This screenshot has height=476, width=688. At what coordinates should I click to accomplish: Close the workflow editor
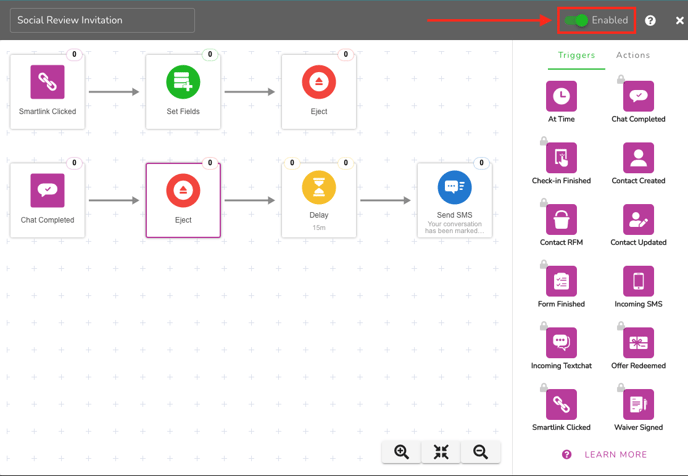[680, 20]
